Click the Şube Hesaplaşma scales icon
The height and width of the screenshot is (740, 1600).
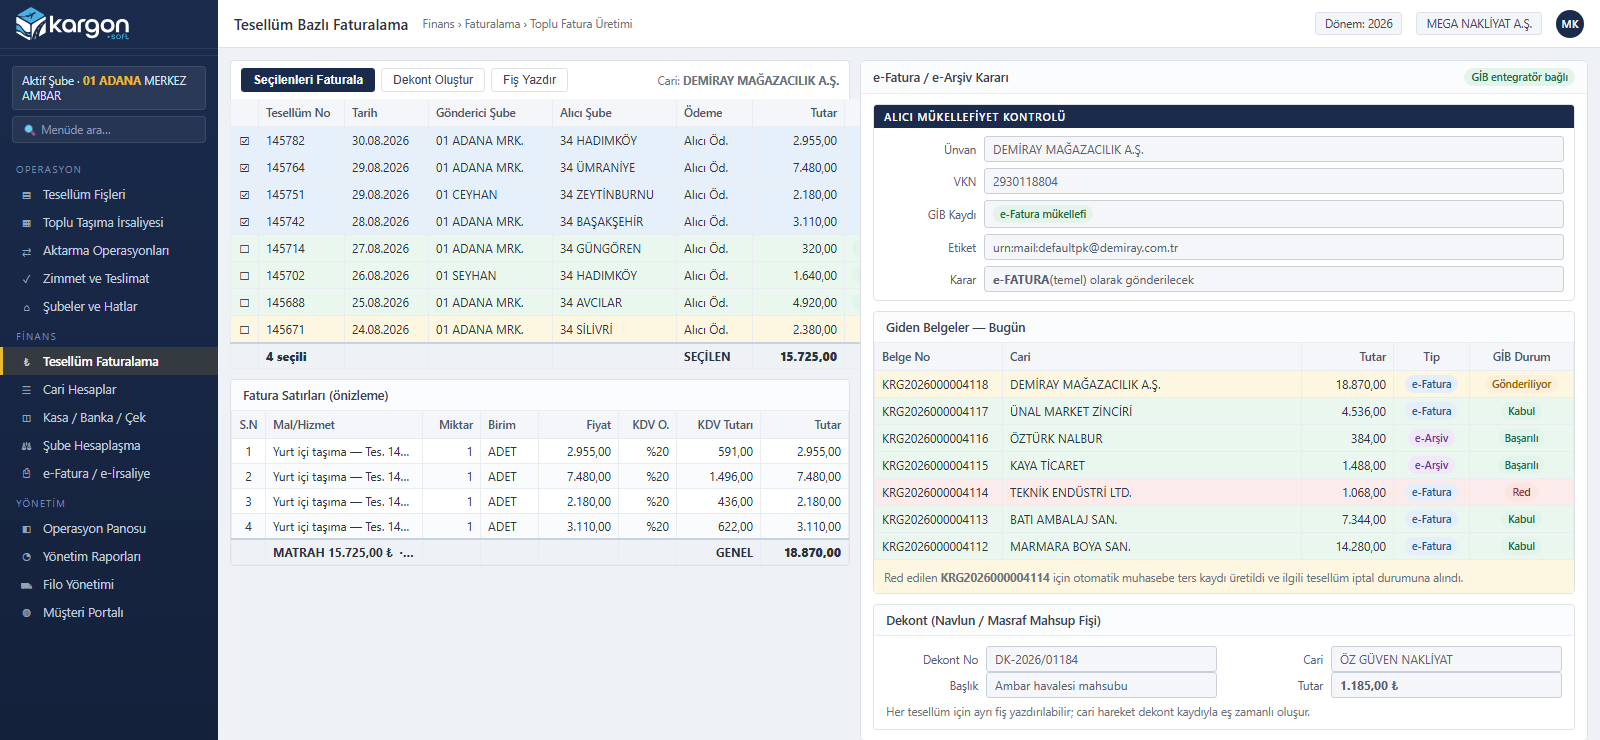point(26,446)
